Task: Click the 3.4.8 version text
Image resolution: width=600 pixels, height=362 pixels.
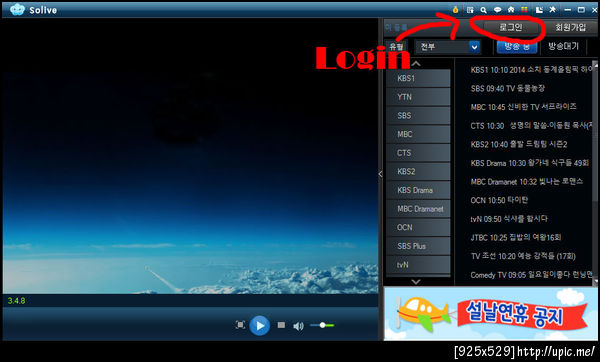Action: coord(16,301)
